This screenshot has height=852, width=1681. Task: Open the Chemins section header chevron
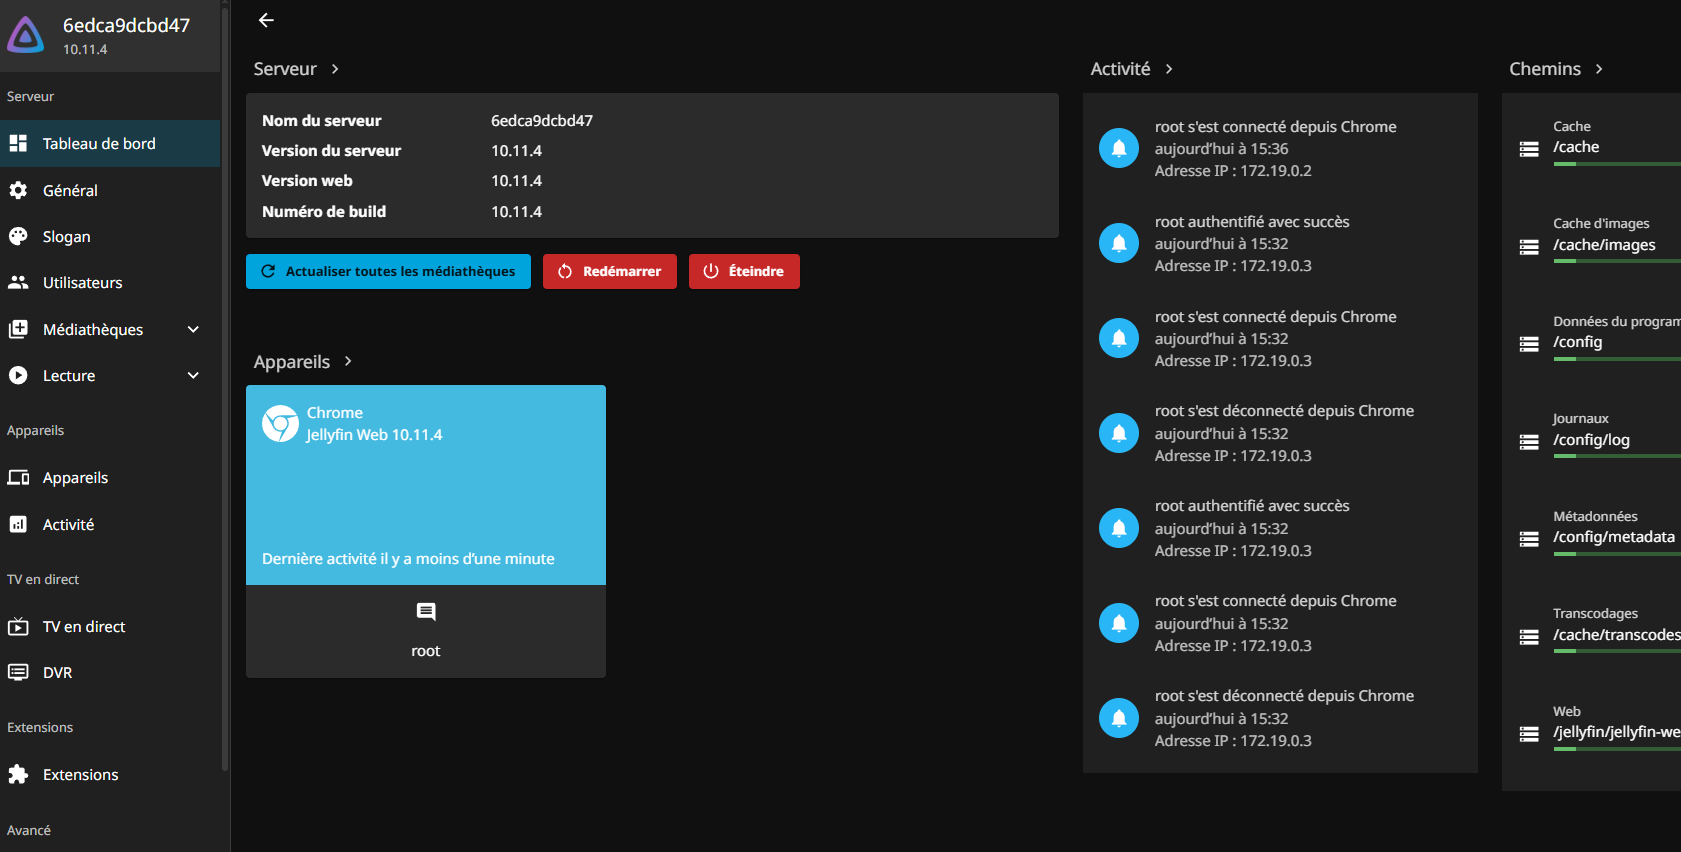1599,69
